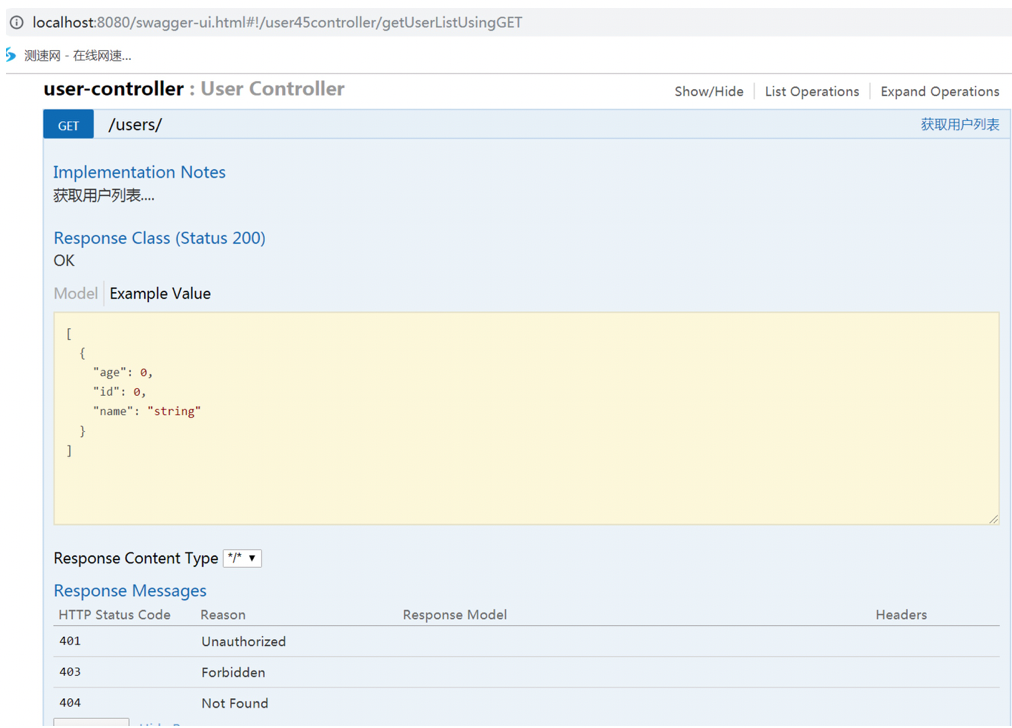Click Response Model column header
Image resolution: width=1012 pixels, height=728 pixels.
click(x=454, y=615)
